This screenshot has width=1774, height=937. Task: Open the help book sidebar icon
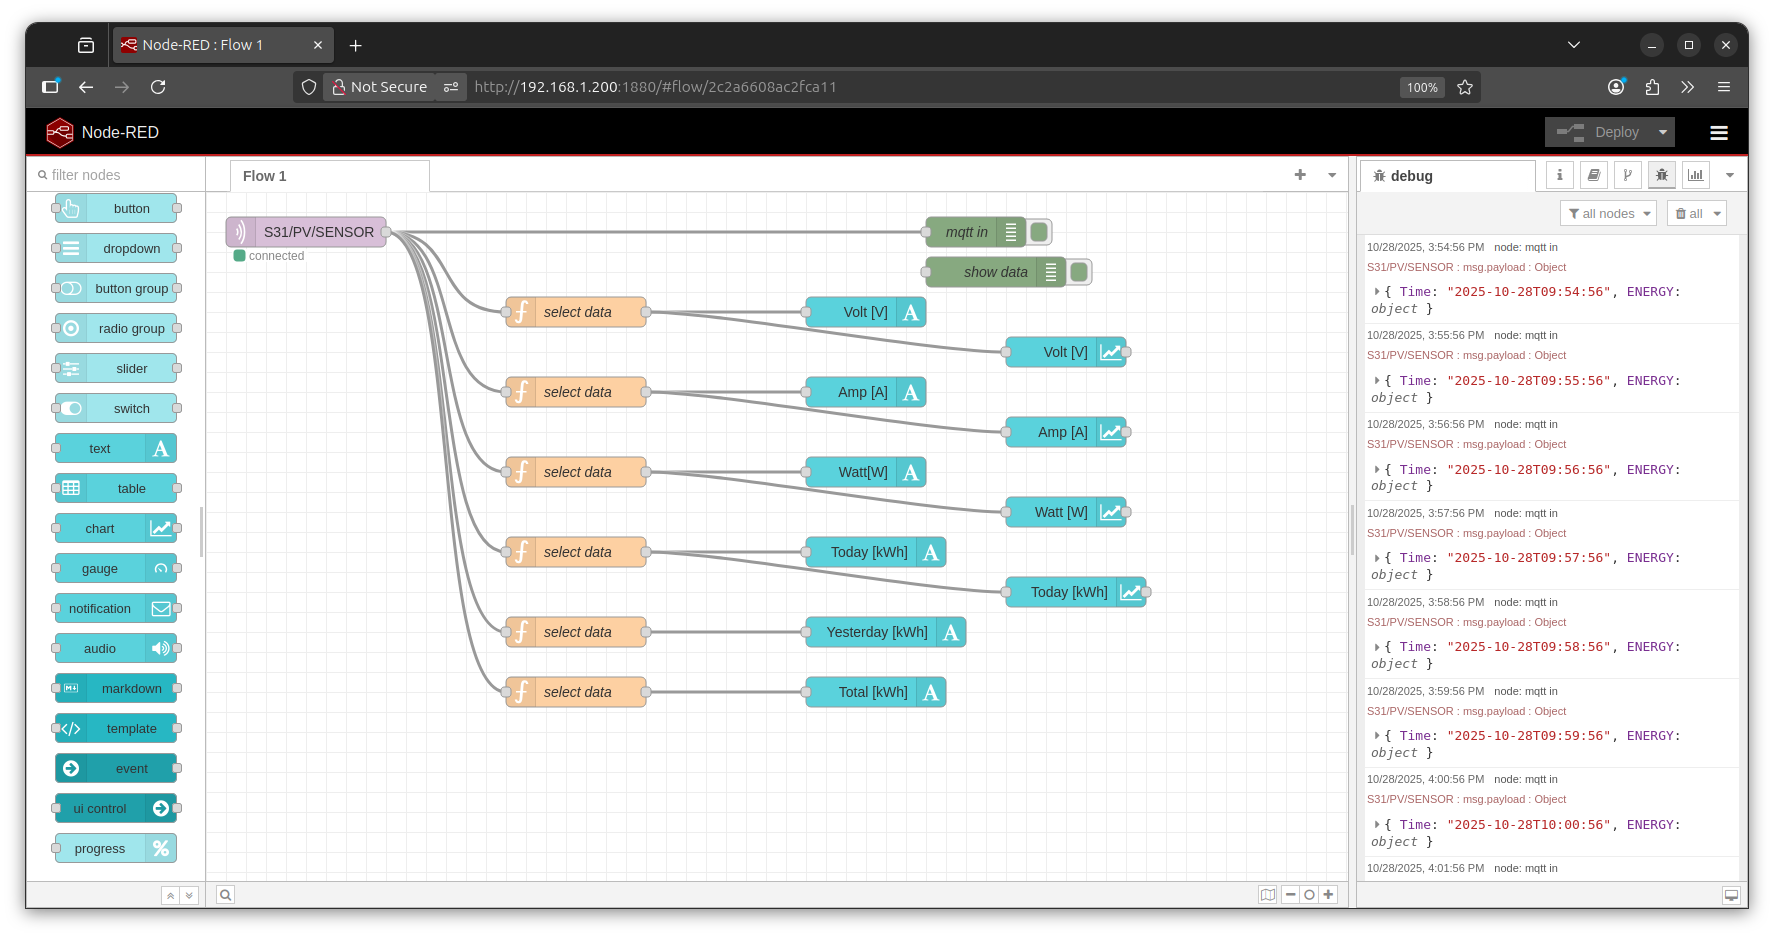[1593, 175]
